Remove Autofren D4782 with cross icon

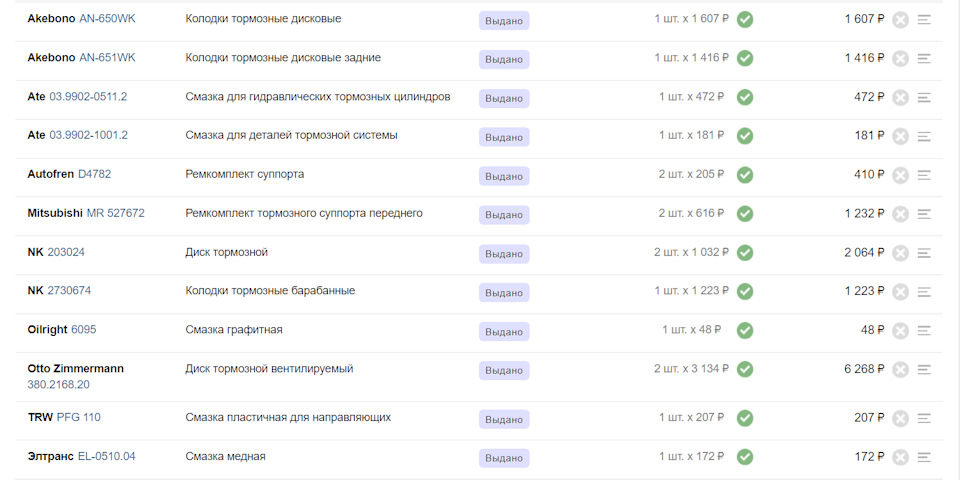pyautogui.click(x=900, y=175)
